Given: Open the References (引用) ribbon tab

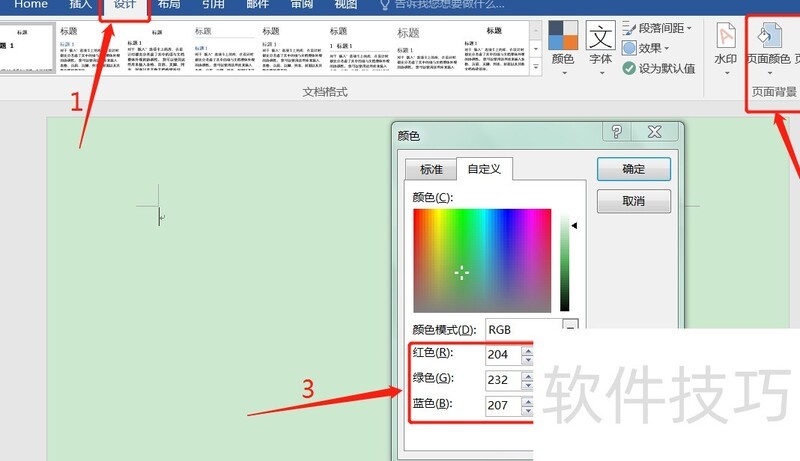Looking at the screenshot, I should click(x=213, y=5).
